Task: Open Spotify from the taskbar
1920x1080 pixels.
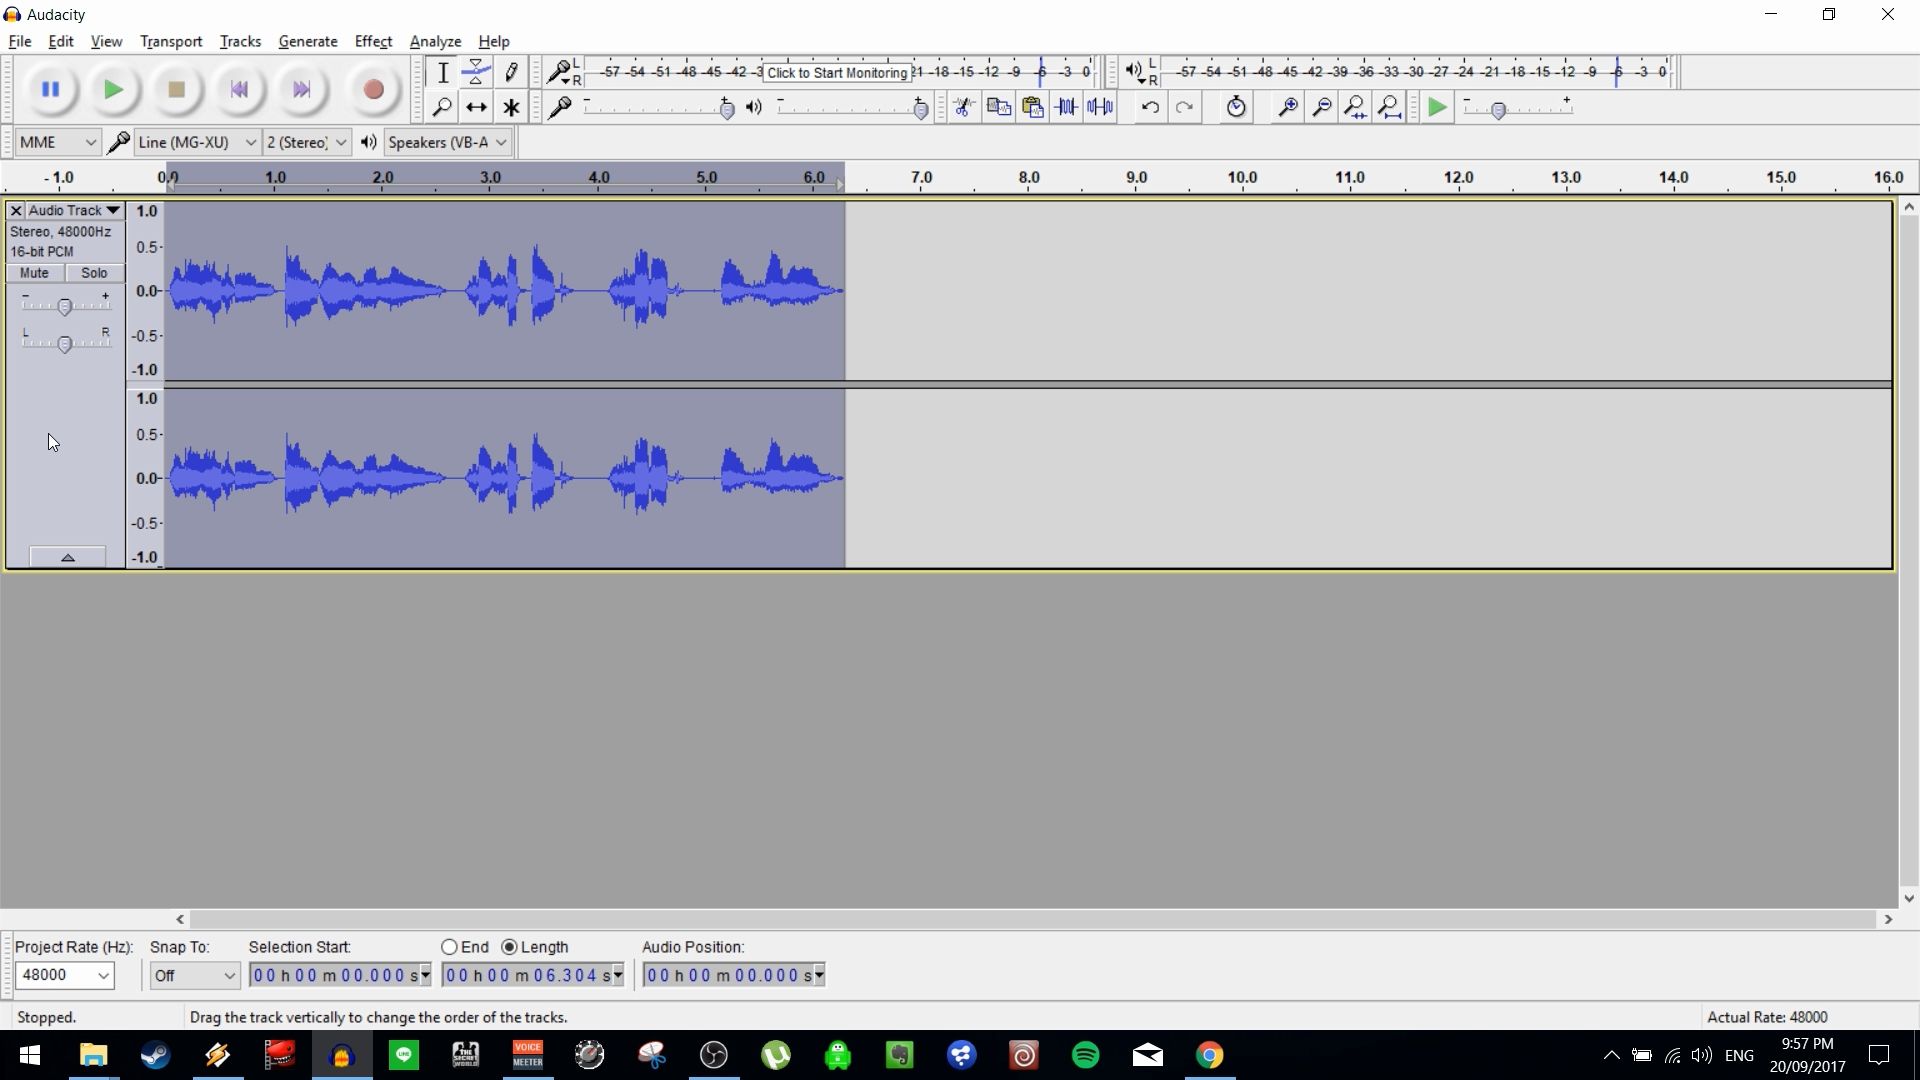Action: coord(1086,1055)
